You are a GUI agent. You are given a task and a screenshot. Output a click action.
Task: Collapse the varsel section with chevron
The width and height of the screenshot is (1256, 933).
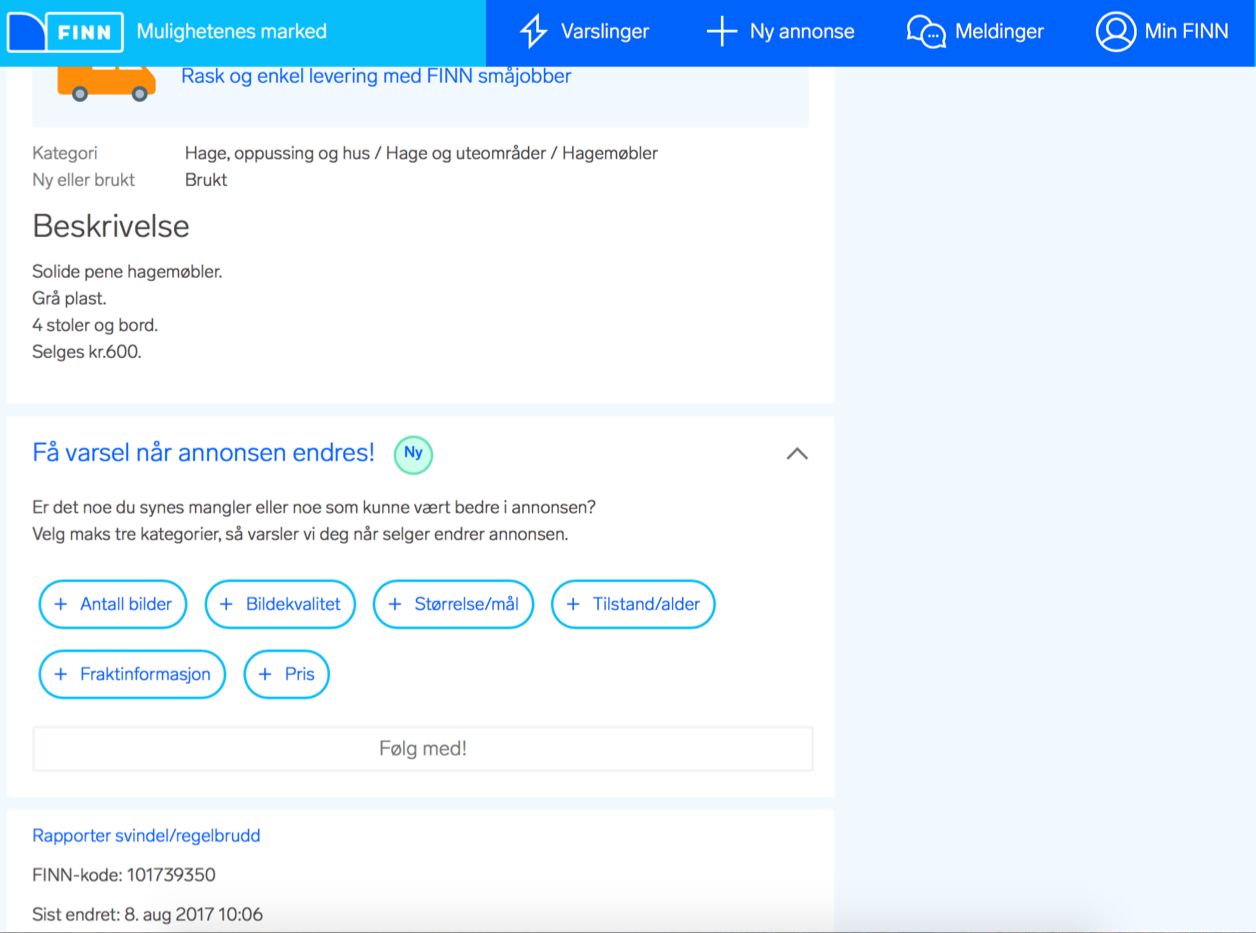tap(797, 454)
